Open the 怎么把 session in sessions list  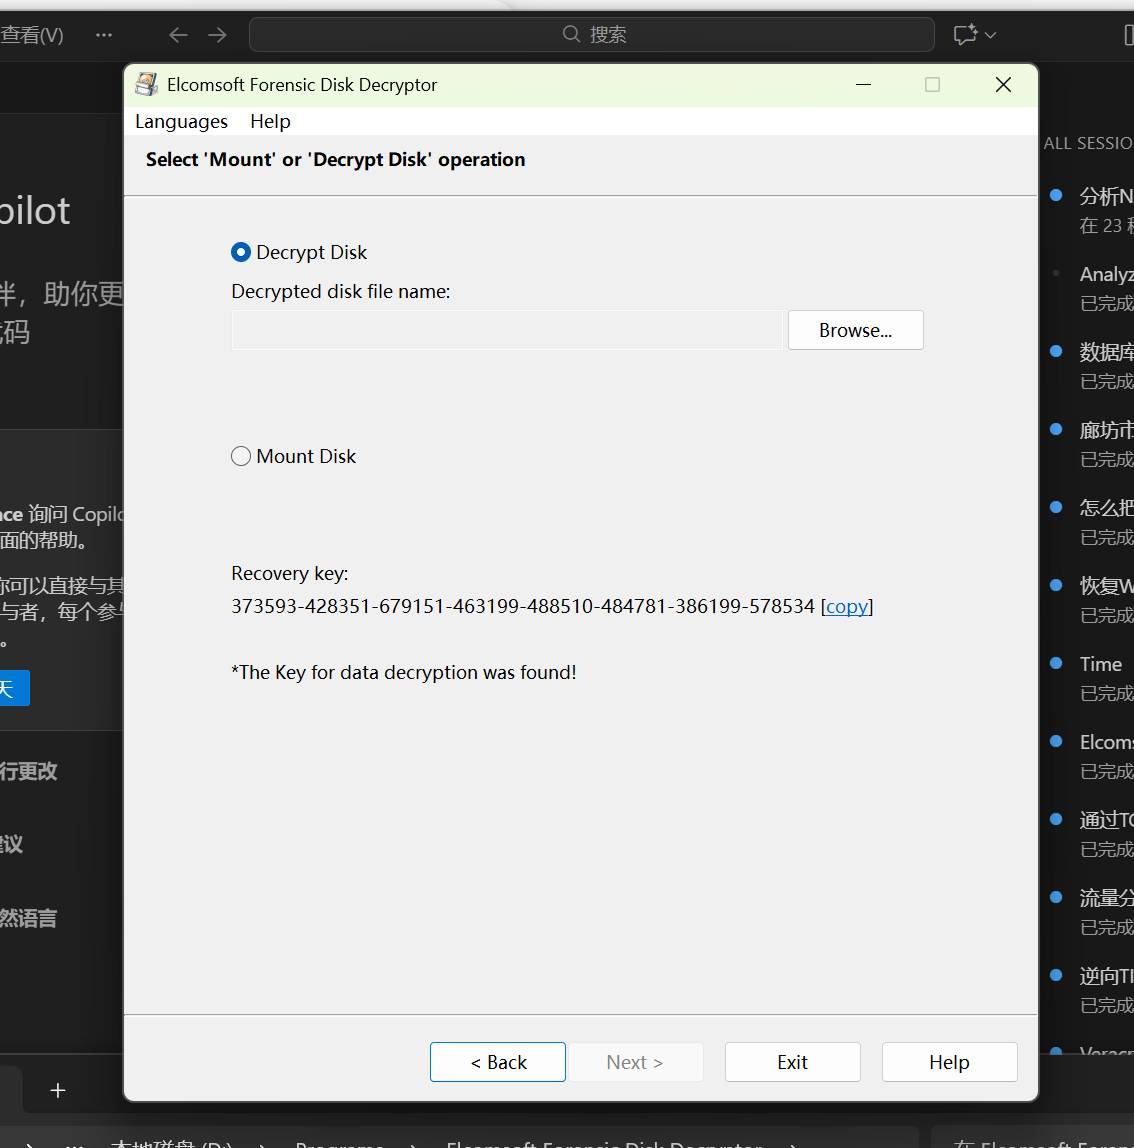click(x=1090, y=522)
